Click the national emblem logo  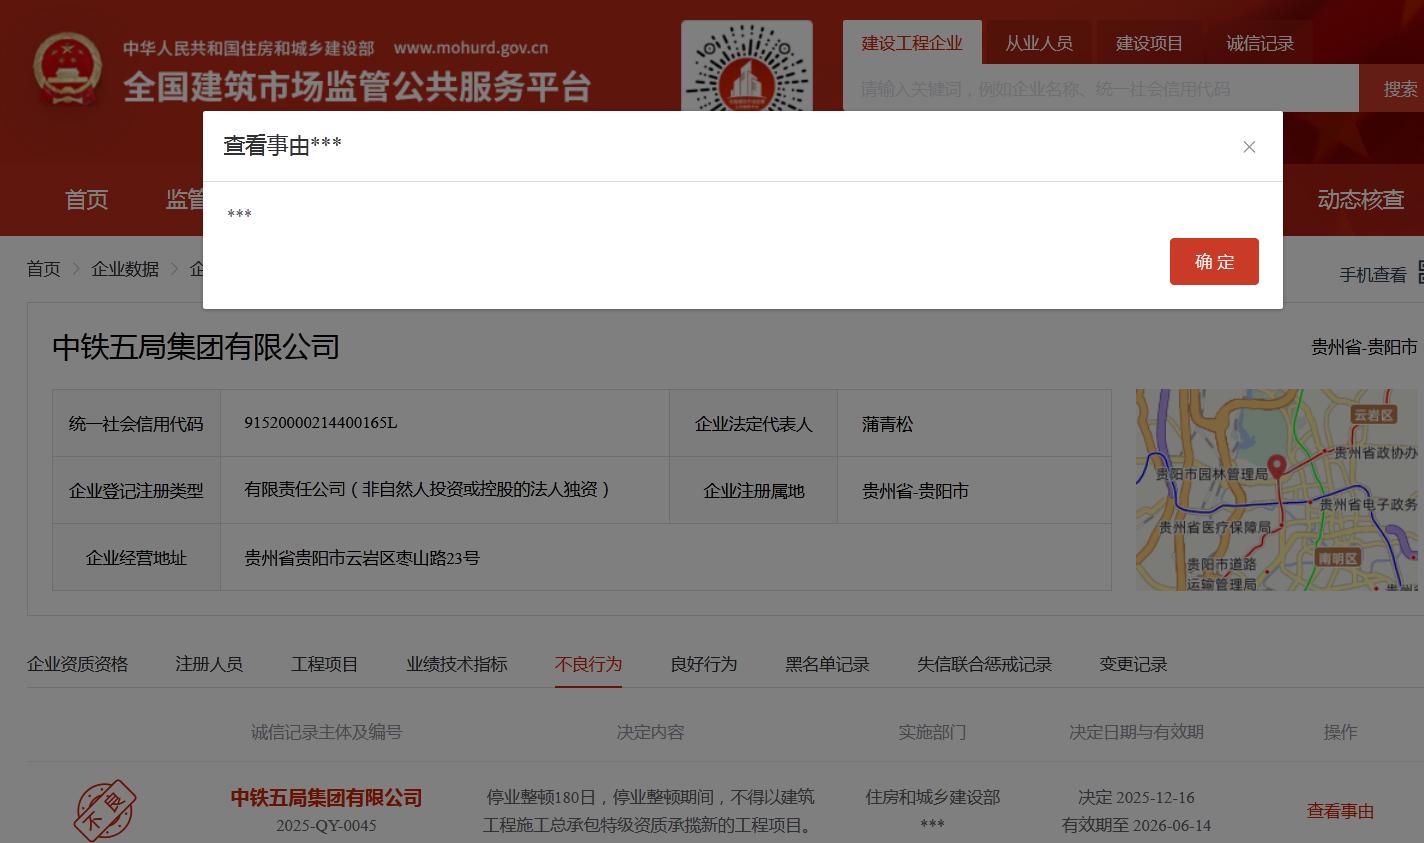coord(67,69)
